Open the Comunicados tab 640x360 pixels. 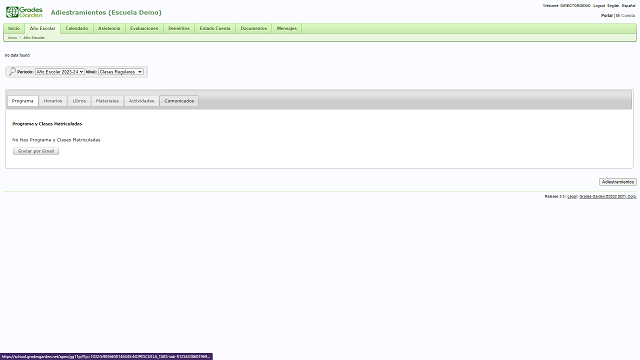click(179, 101)
